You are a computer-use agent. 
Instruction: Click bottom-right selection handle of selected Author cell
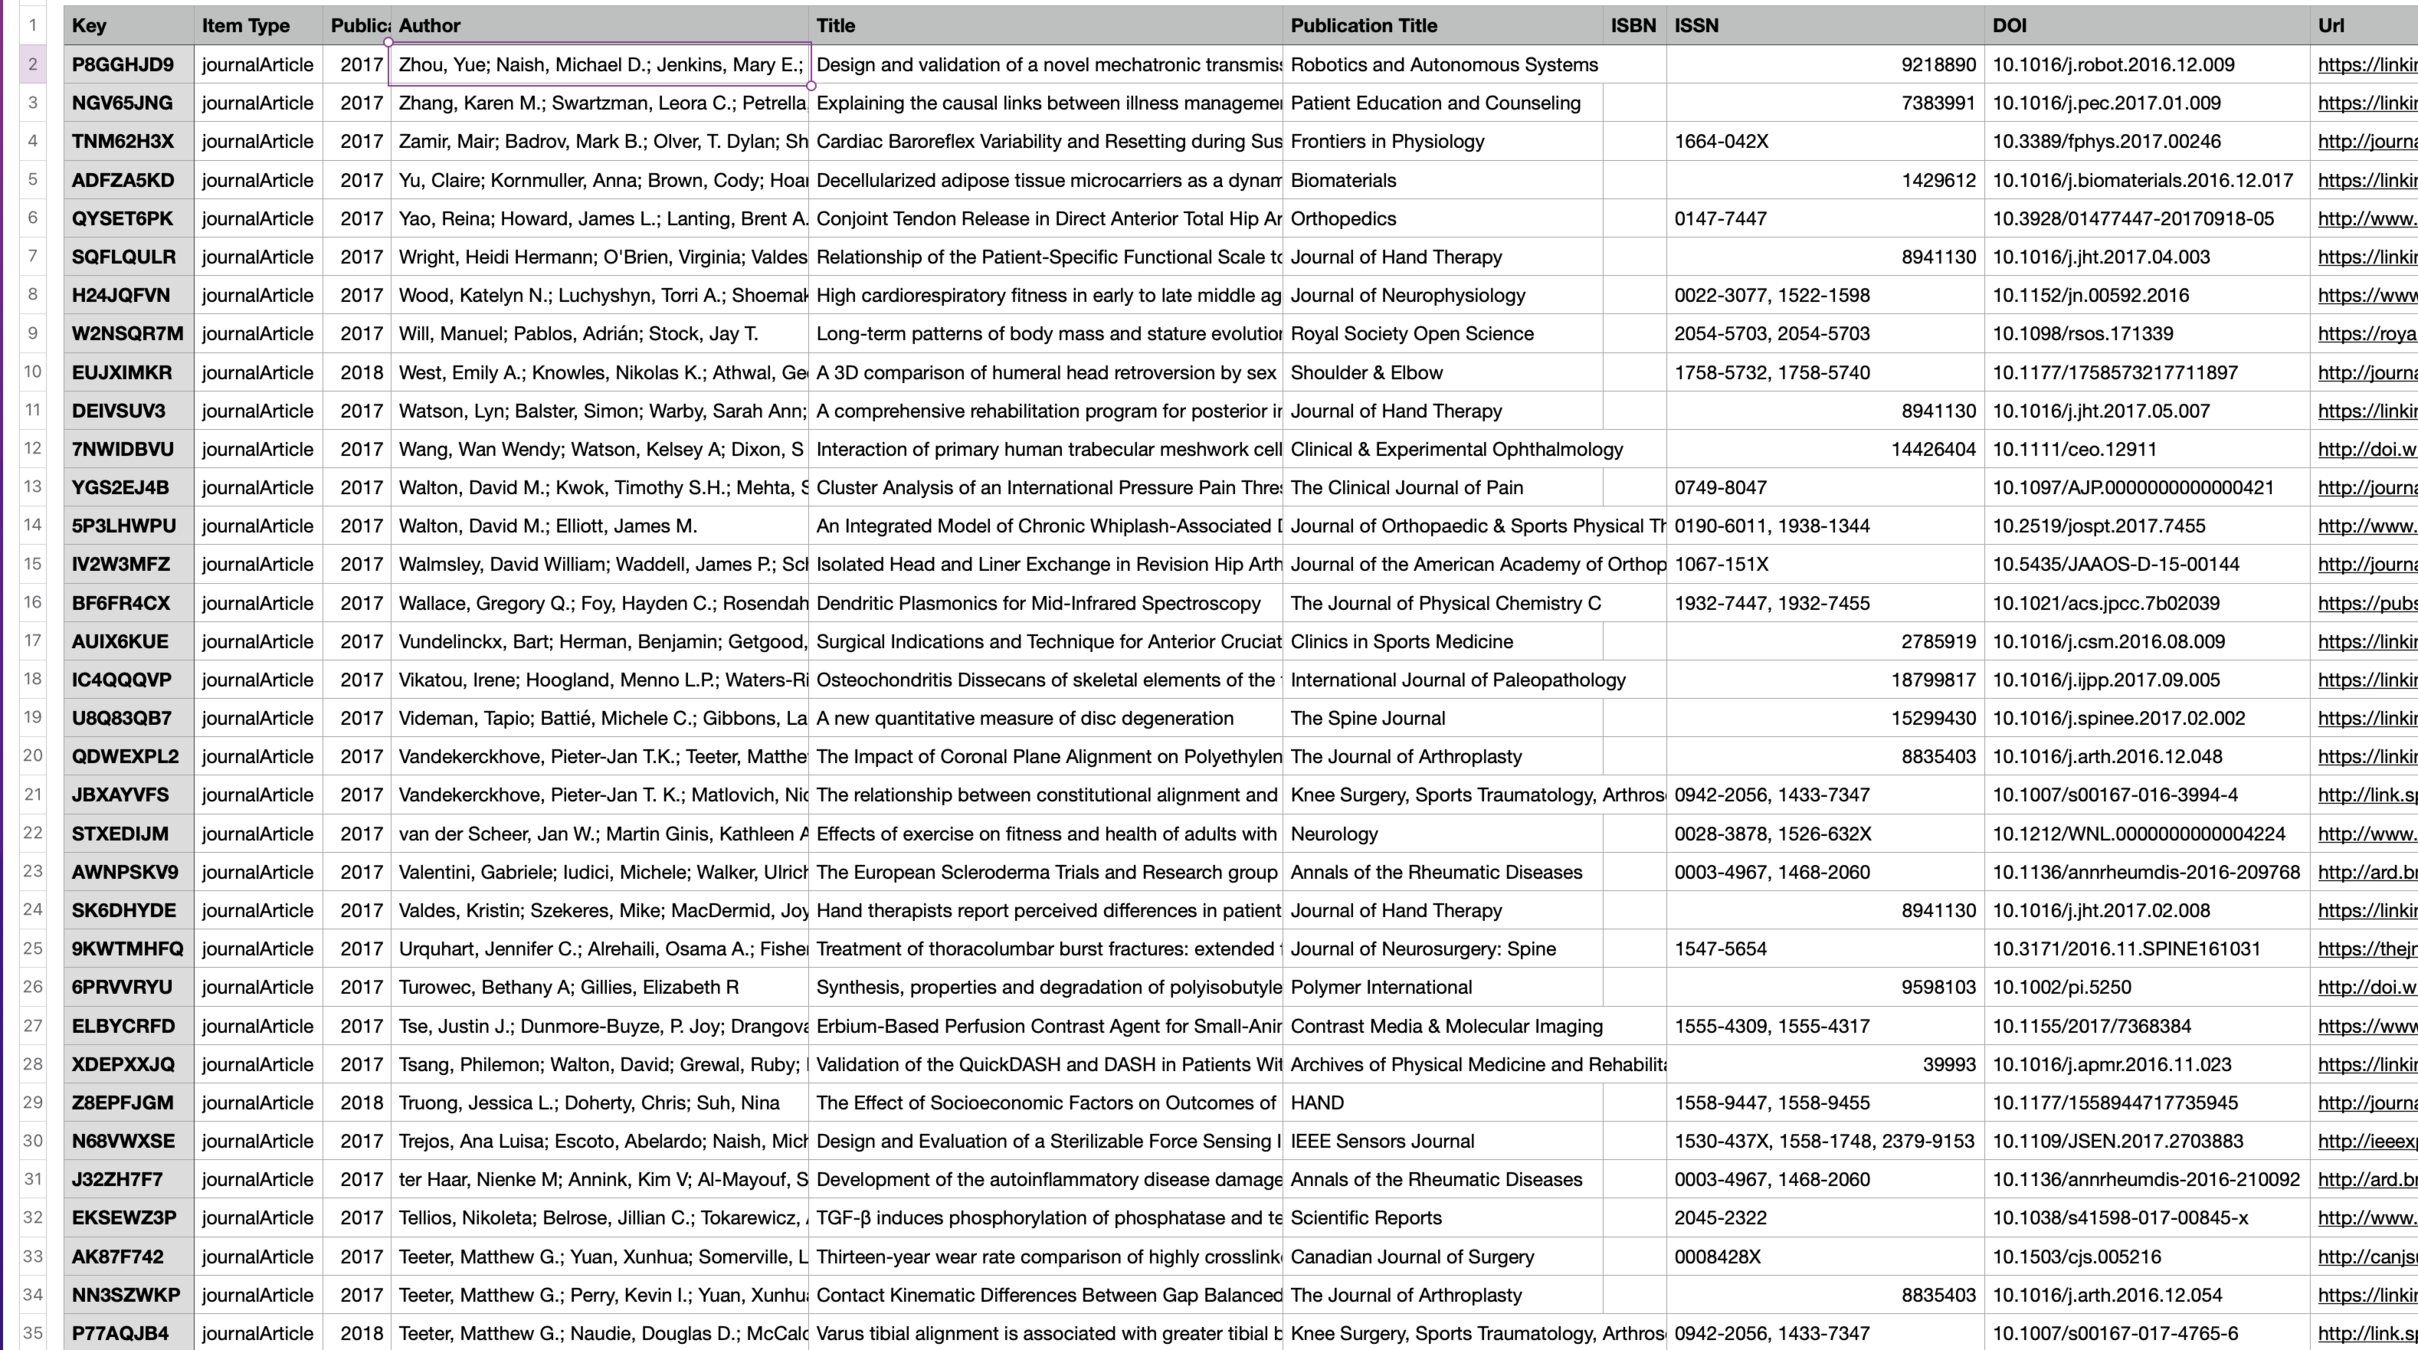[810, 86]
